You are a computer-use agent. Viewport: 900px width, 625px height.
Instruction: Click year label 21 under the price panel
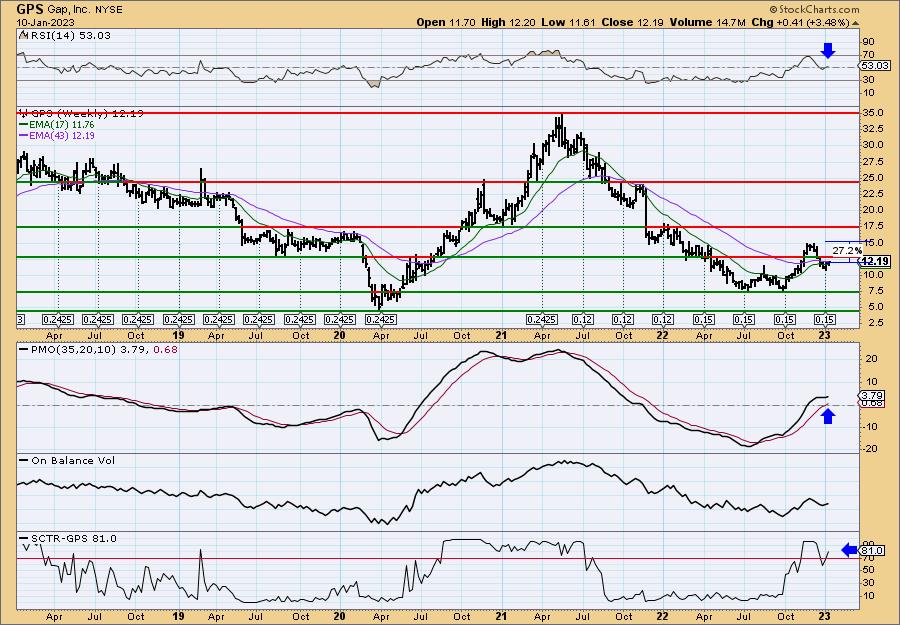point(501,335)
